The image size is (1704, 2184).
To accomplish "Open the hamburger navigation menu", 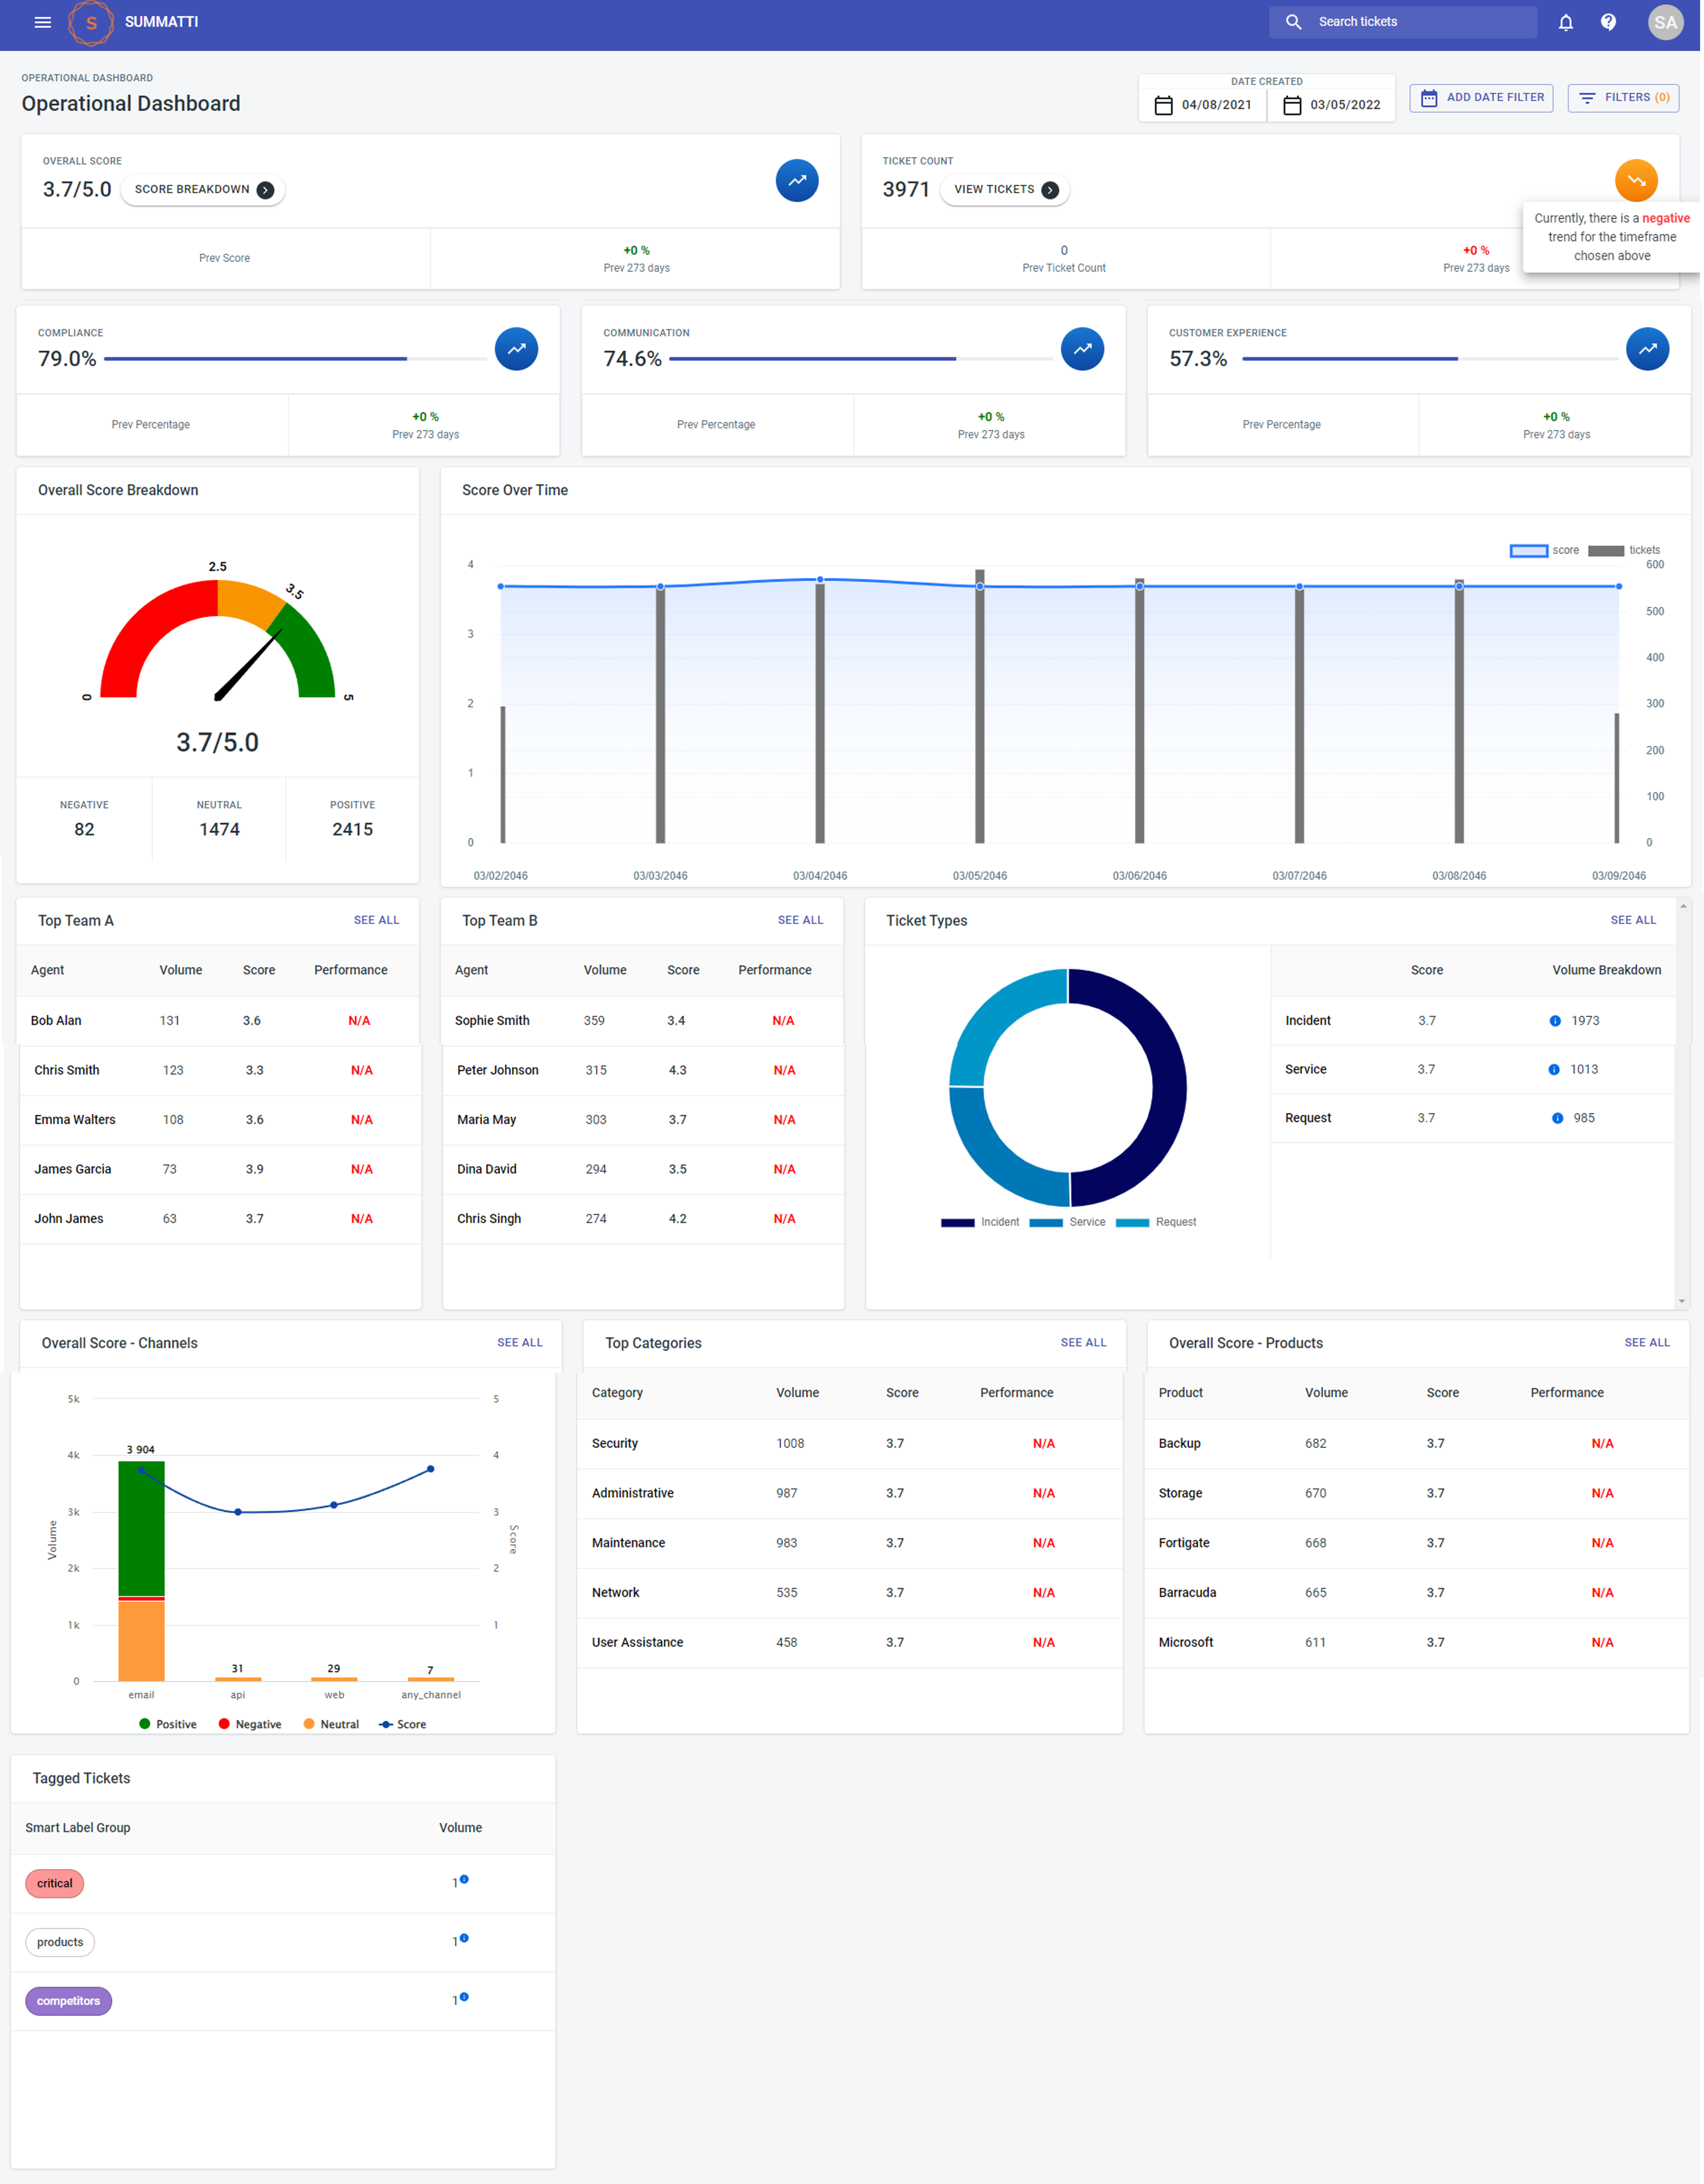I will click(42, 22).
